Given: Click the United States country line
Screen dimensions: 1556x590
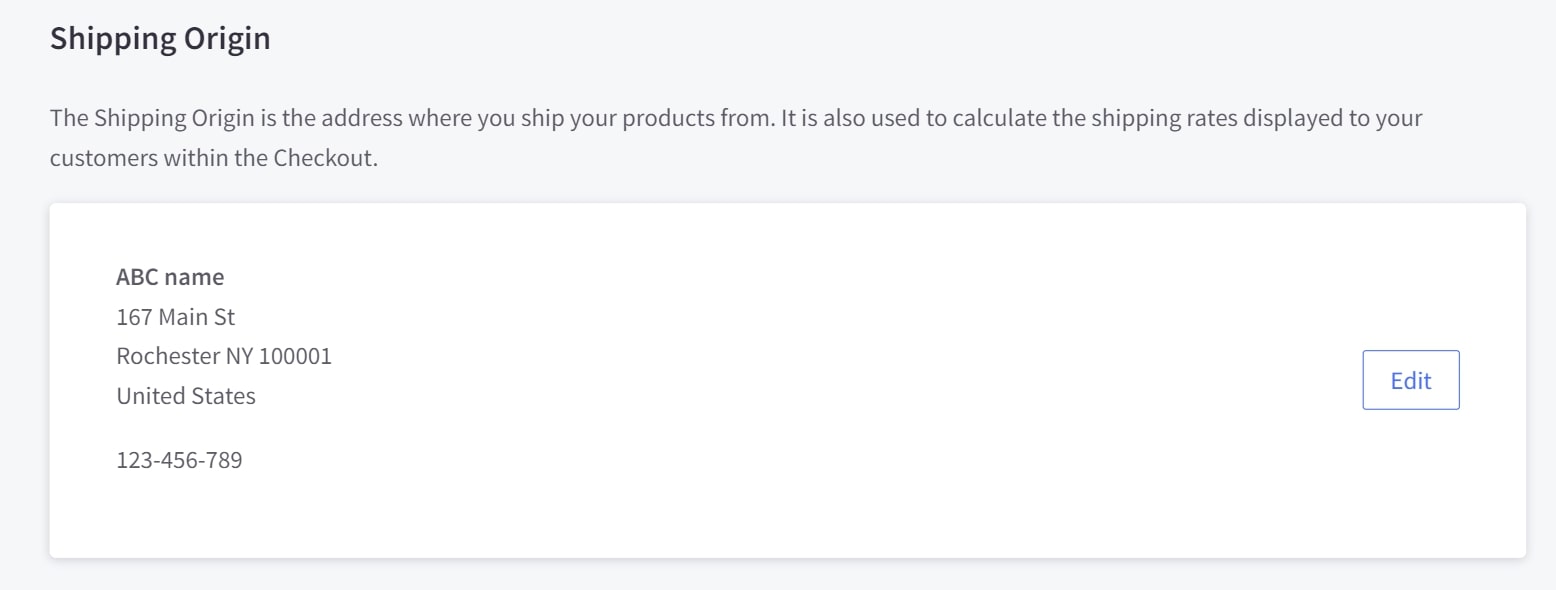Looking at the screenshot, I should point(186,396).
